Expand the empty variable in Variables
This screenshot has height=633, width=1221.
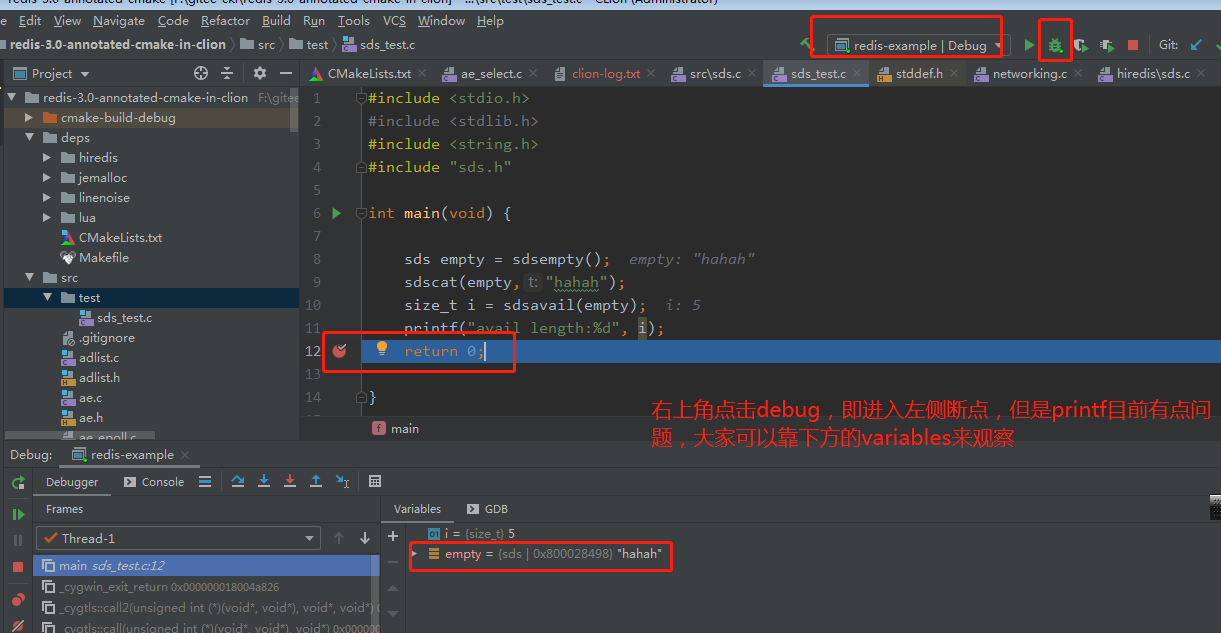(x=415, y=553)
